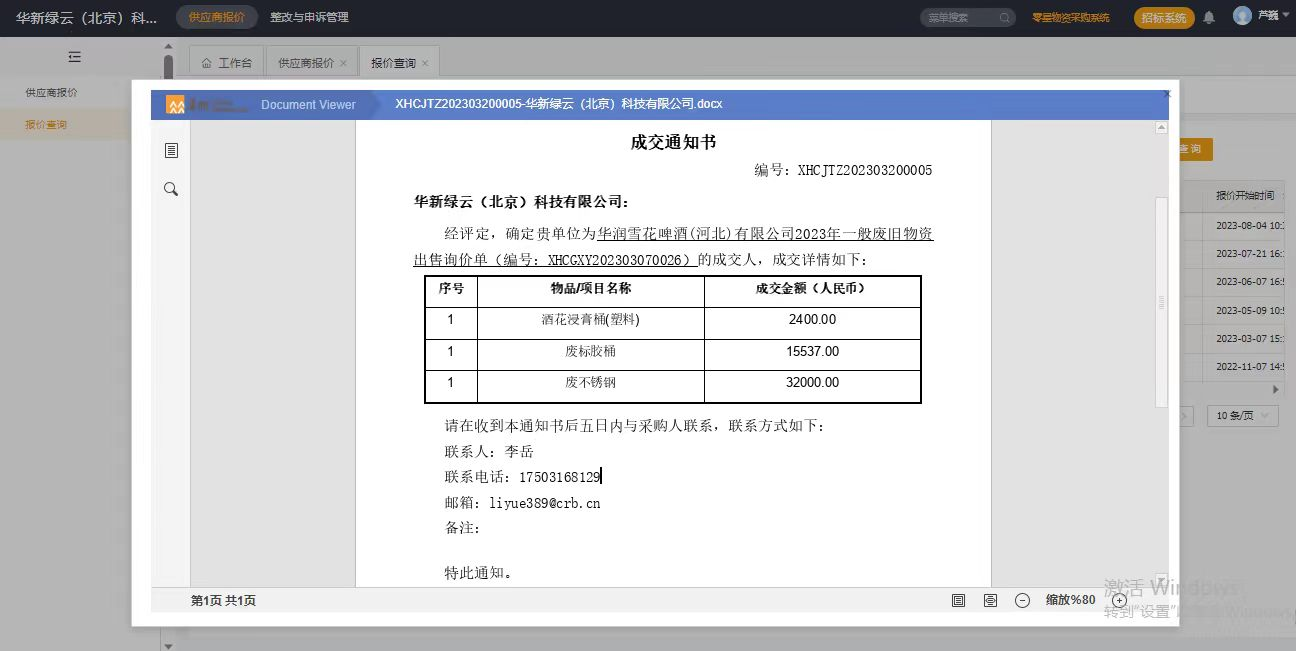Viewport: 1296px width, 651px height.
Task: Collapse the sidebar with the hamburger icon
Action: tap(75, 57)
